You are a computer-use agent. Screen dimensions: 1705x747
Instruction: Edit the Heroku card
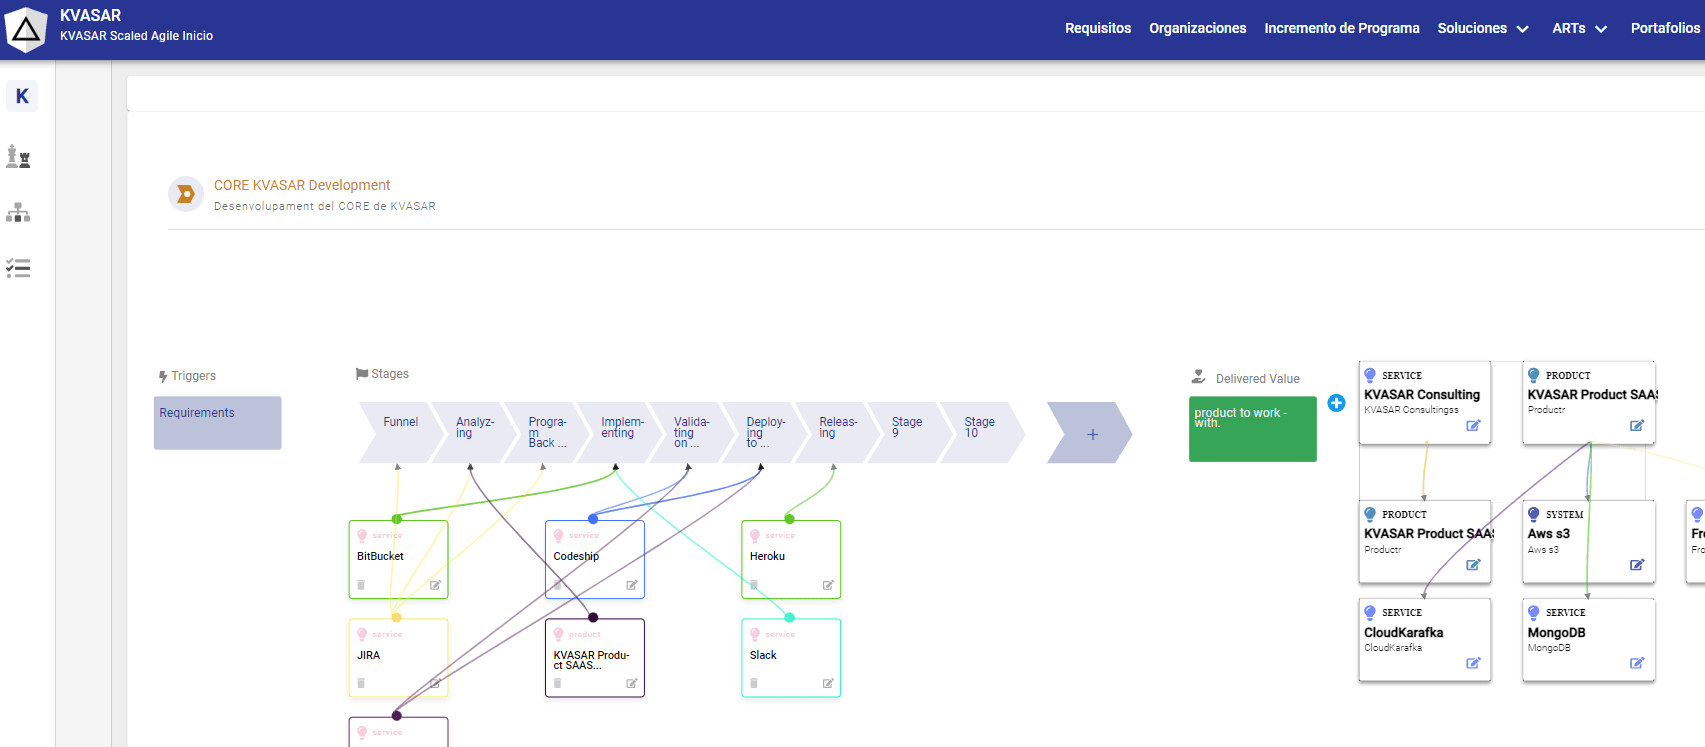click(828, 585)
